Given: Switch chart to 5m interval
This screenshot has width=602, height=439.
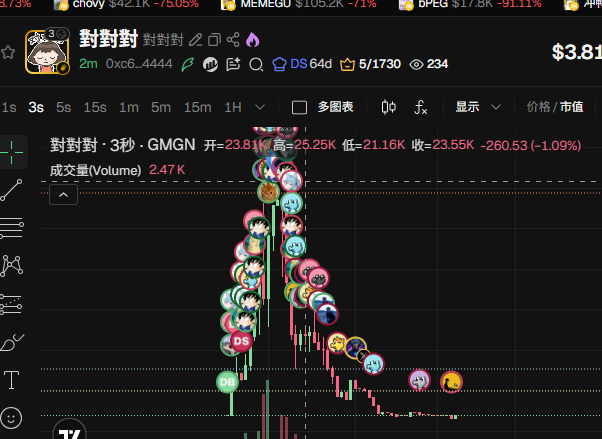Looking at the screenshot, I should point(161,107).
